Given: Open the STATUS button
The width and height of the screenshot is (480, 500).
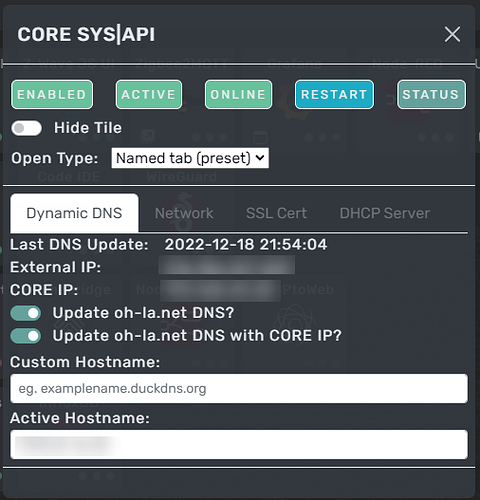Looking at the screenshot, I should [x=431, y=94].
